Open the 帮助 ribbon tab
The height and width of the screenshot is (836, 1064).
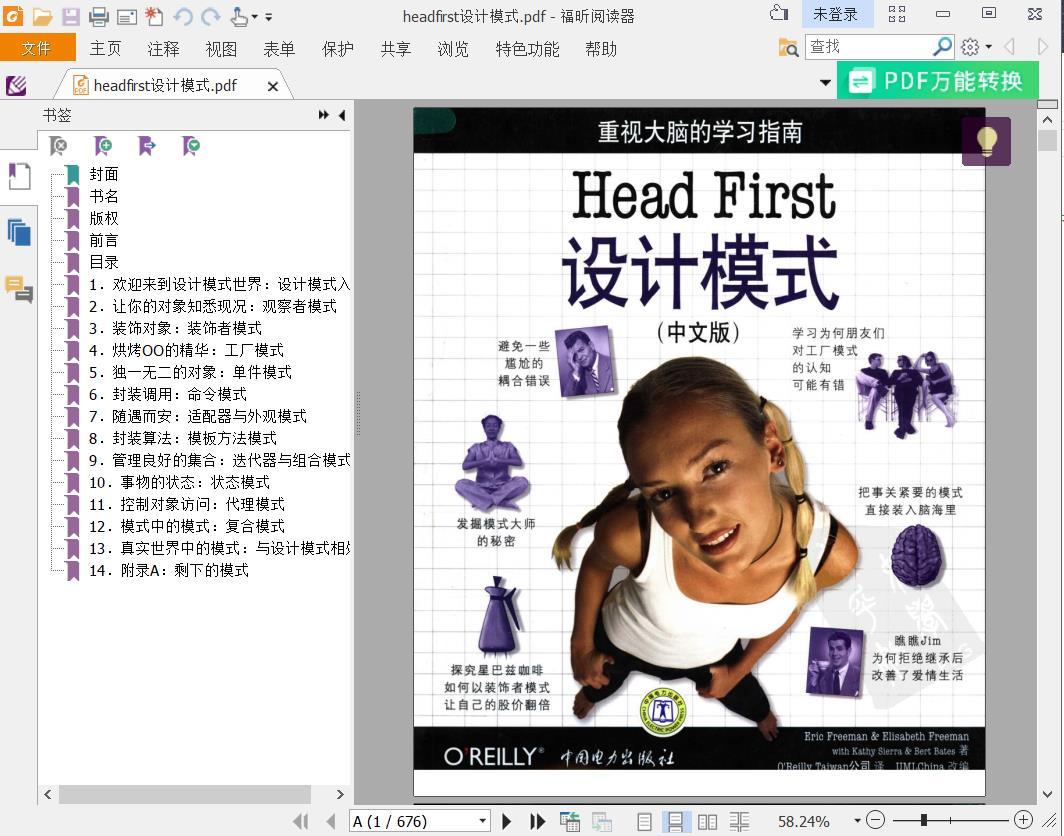[601, 48]
